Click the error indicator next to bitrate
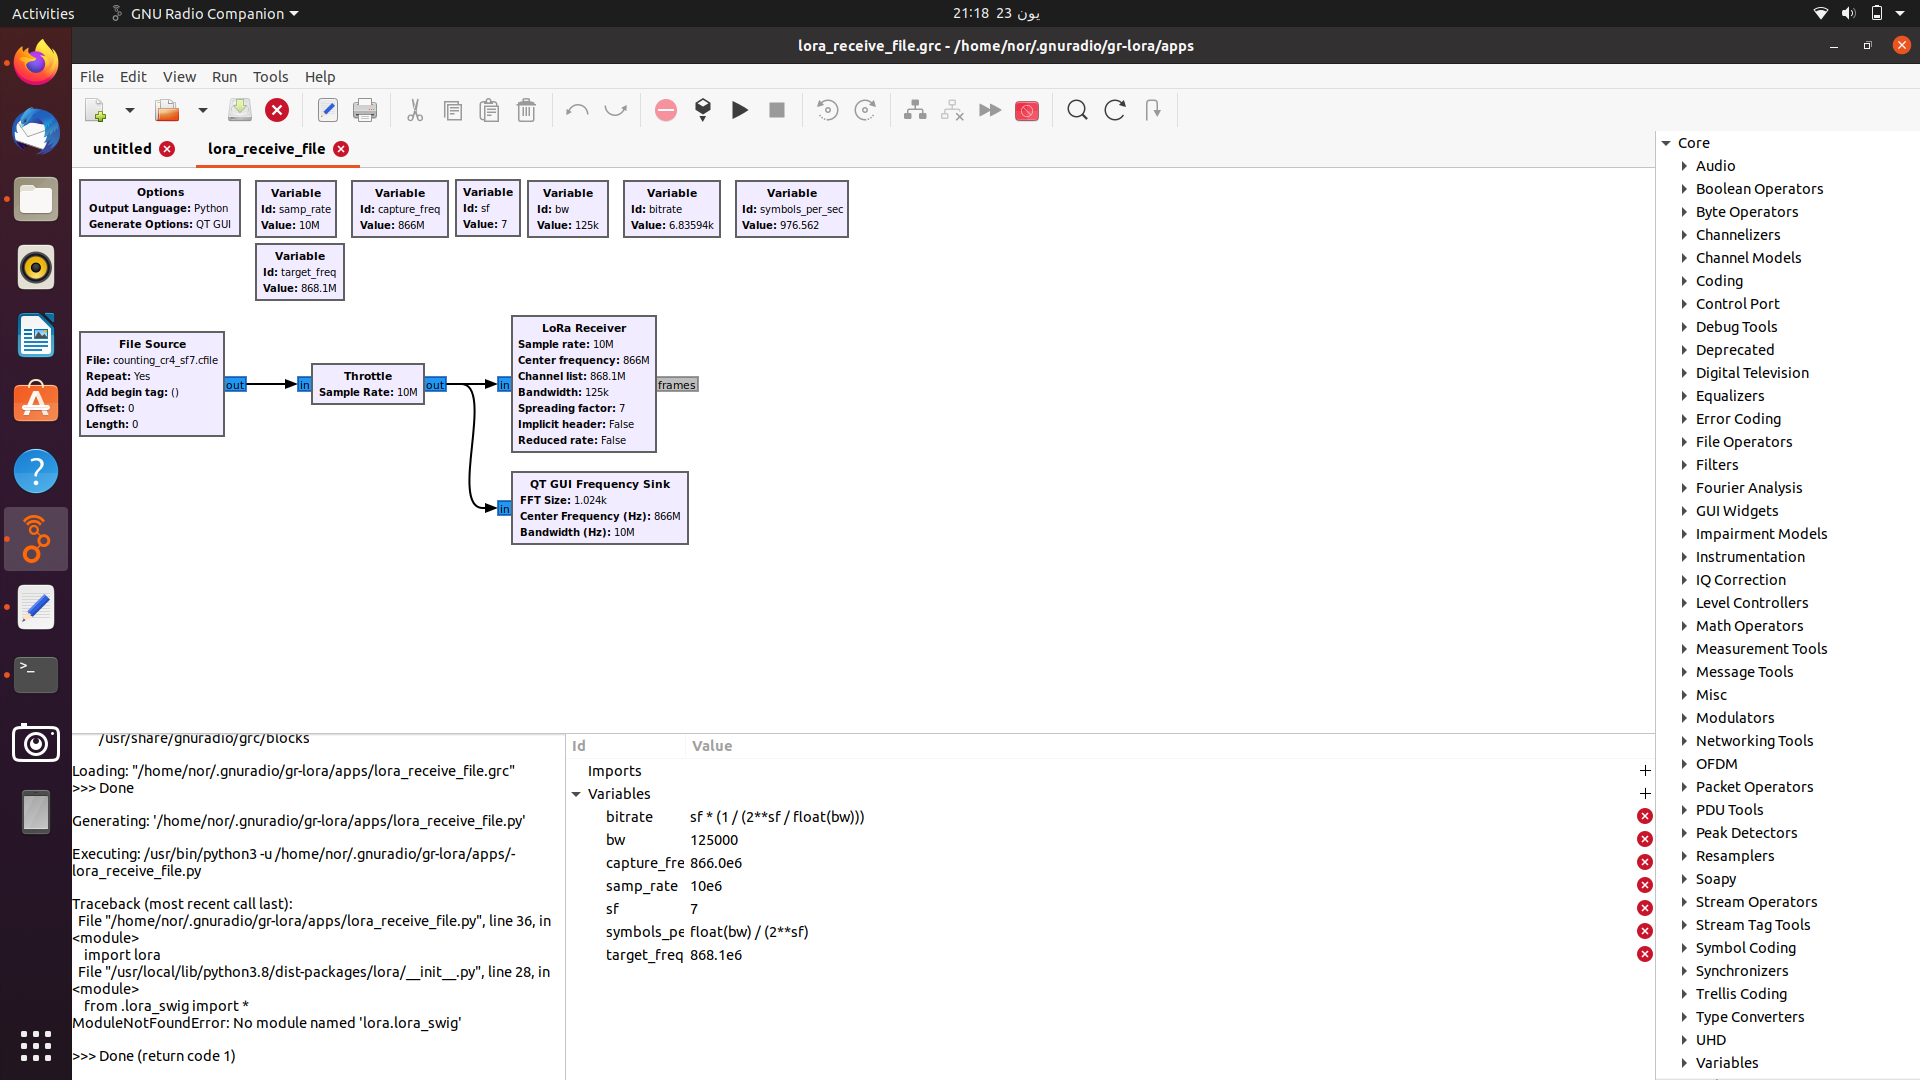The width and height of the screenshot is (1920, 1080). [x=1644, y=816]
